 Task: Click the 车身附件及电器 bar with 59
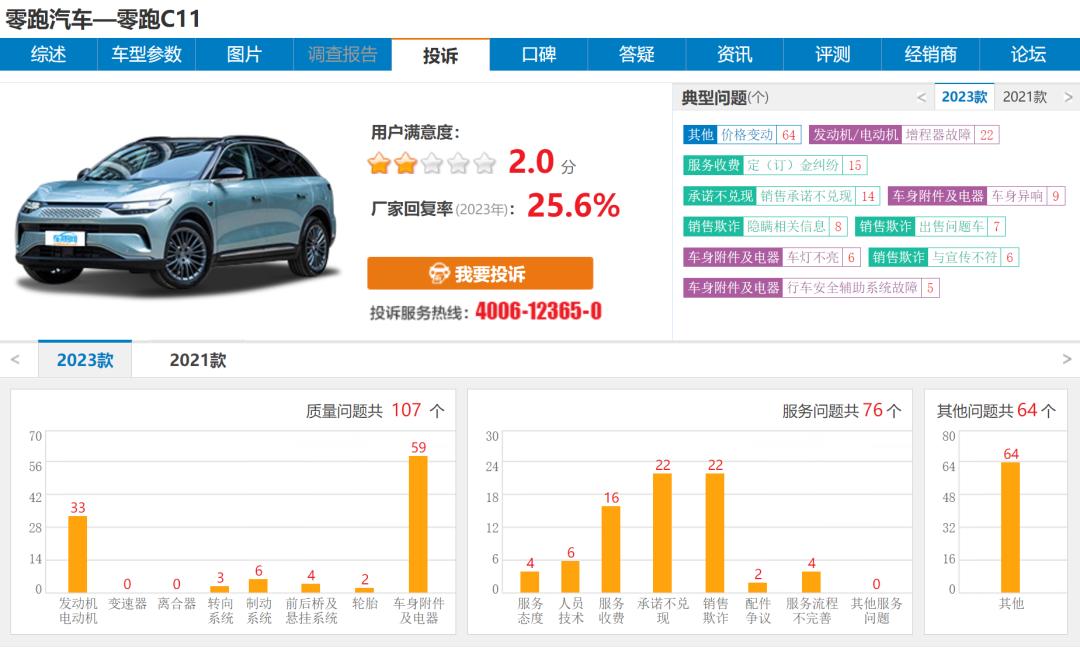pos(418,524)
